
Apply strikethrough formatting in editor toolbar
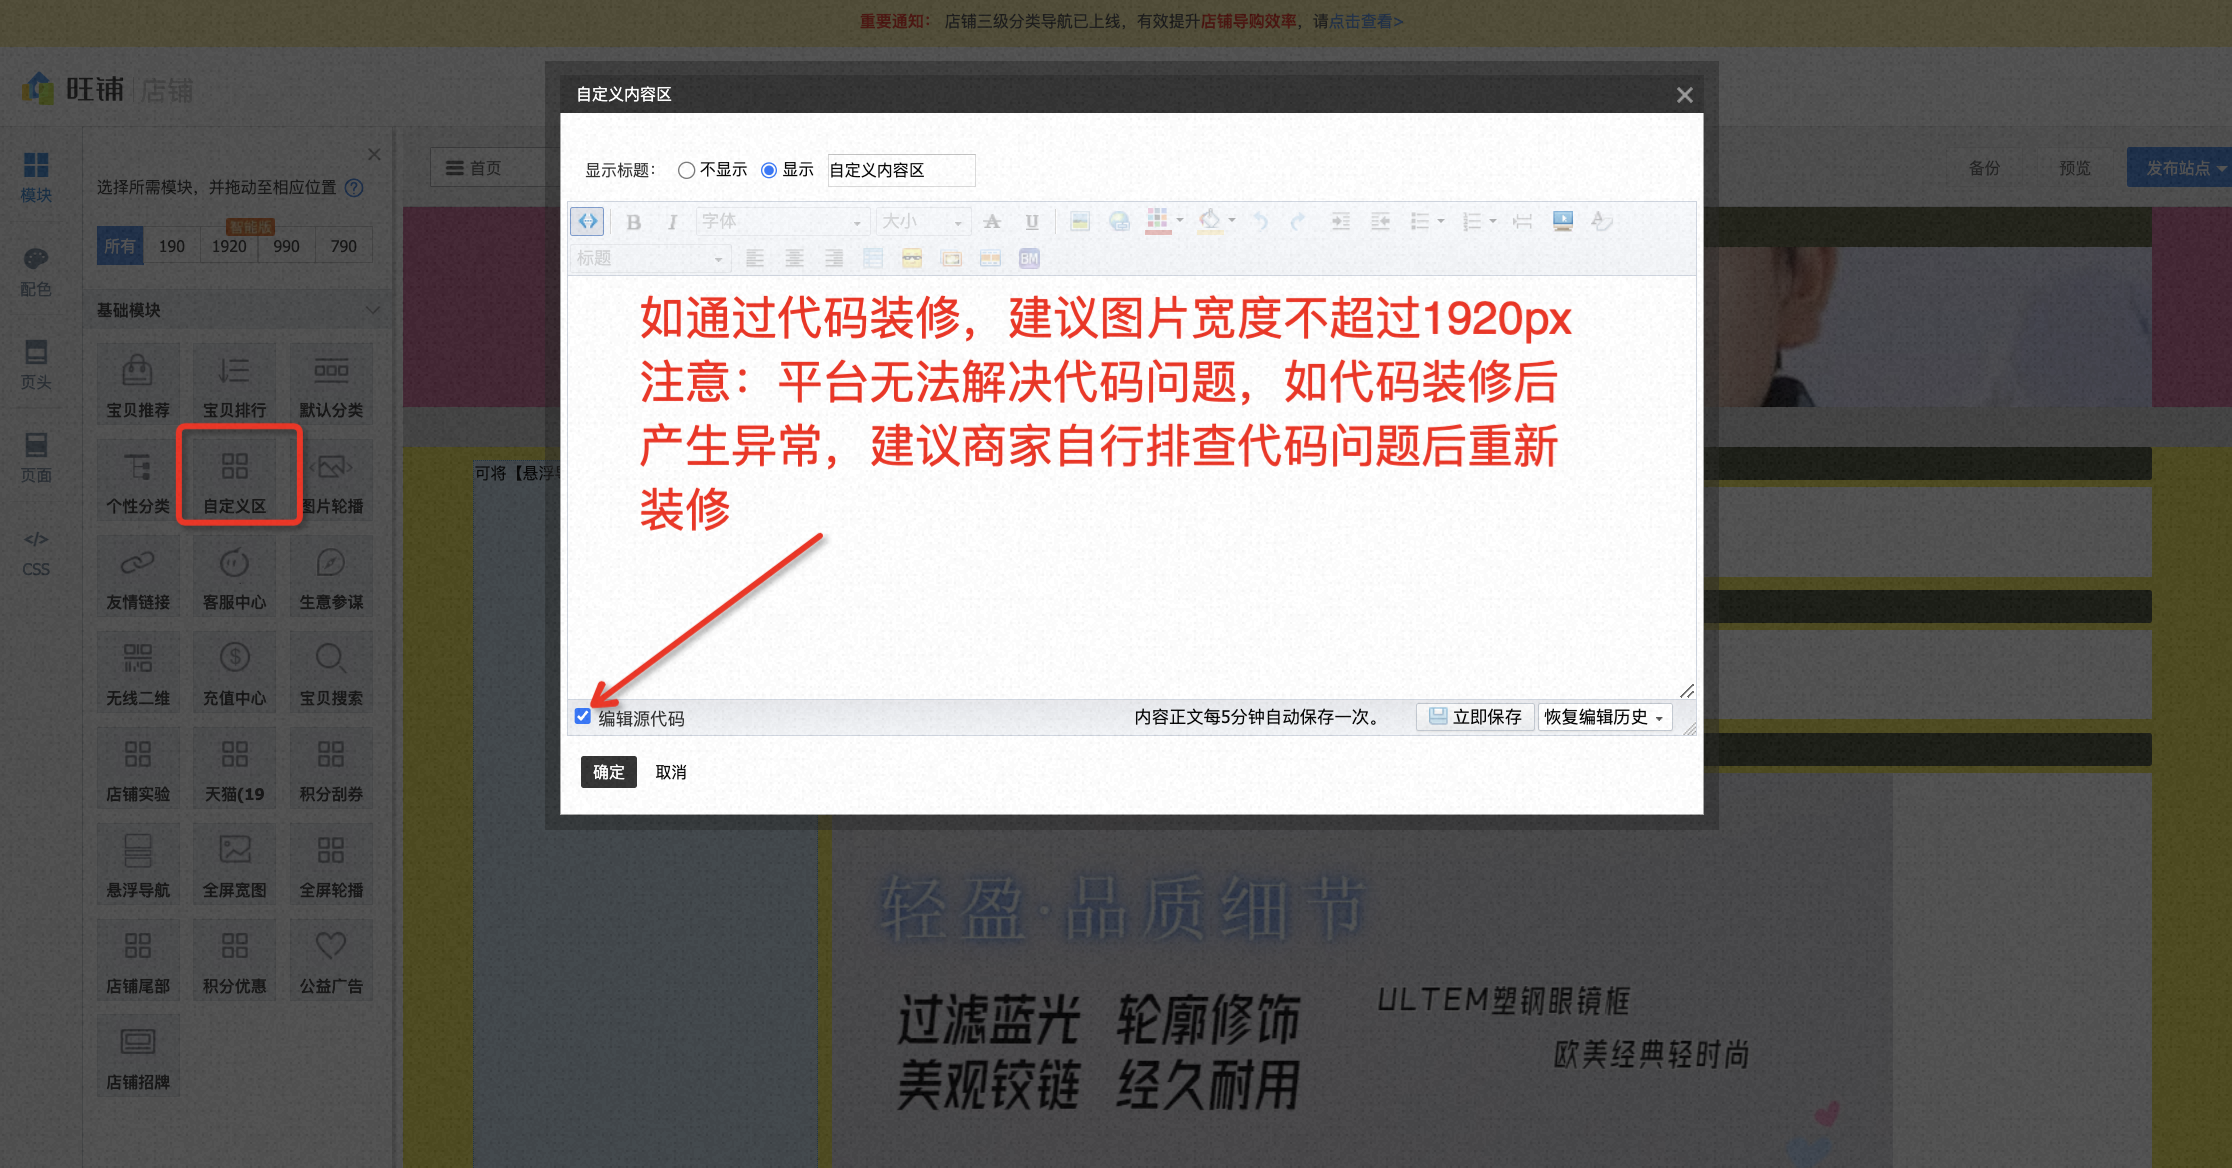click(x=992, y=221)
